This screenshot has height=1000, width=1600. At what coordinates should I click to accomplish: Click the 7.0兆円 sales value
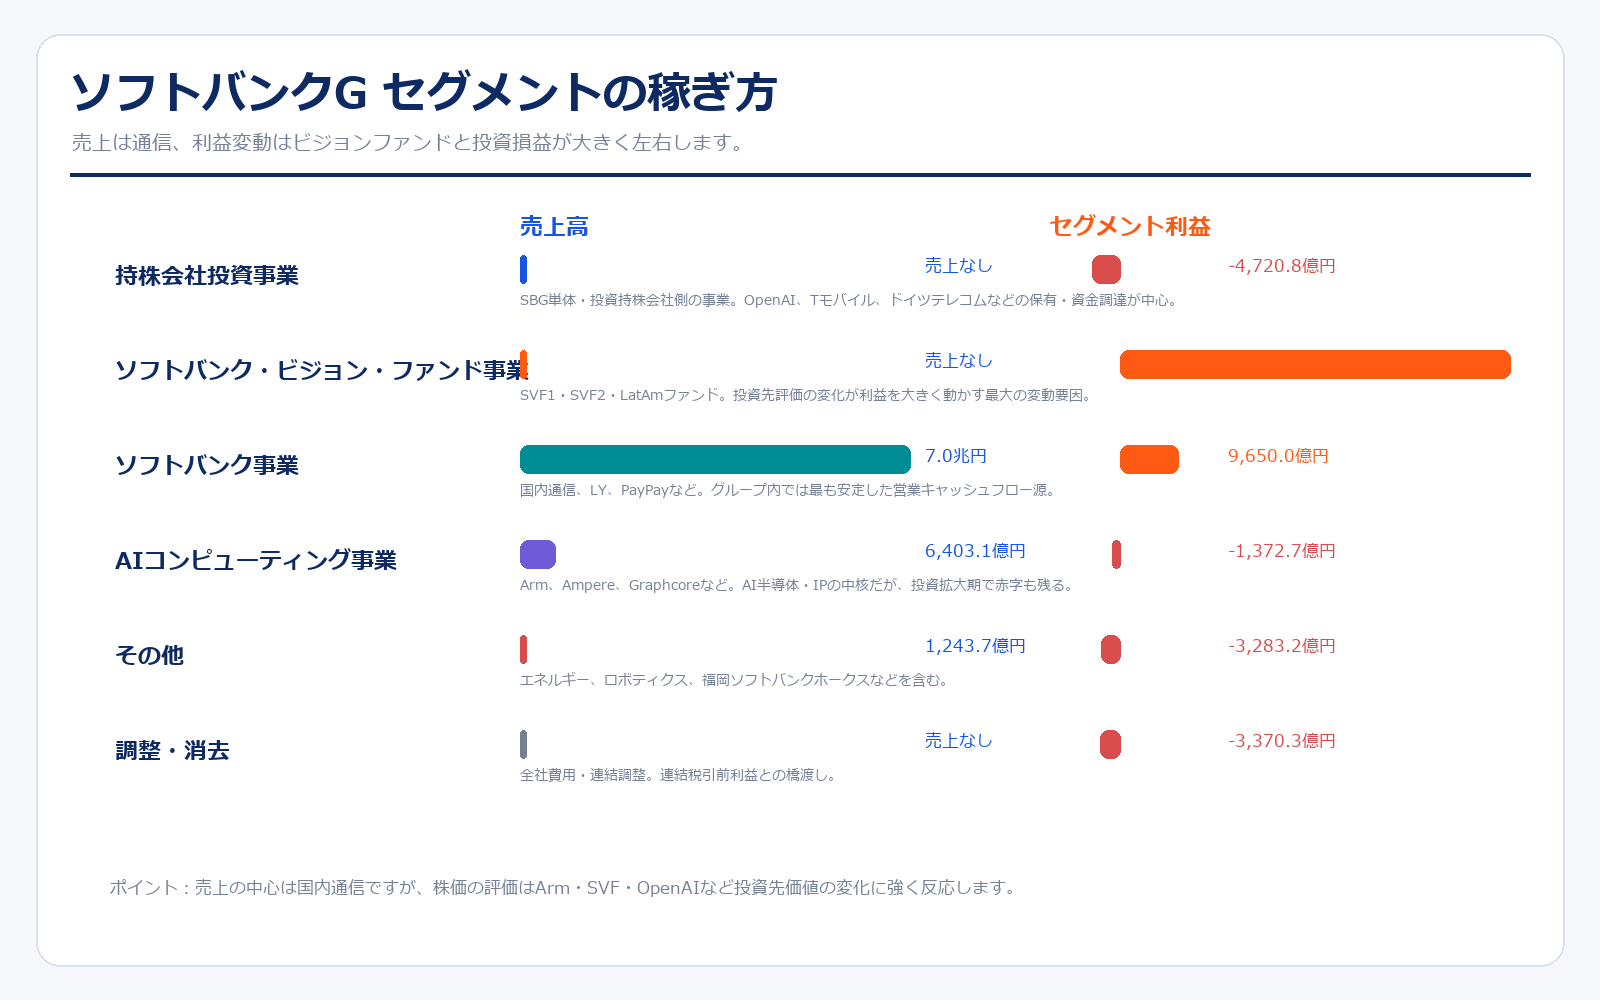[956, 456]
